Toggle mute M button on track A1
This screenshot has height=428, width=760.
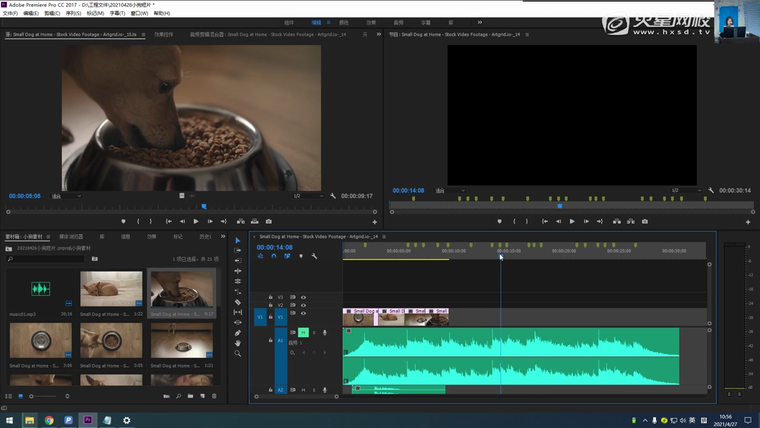[x=303, y=332]
